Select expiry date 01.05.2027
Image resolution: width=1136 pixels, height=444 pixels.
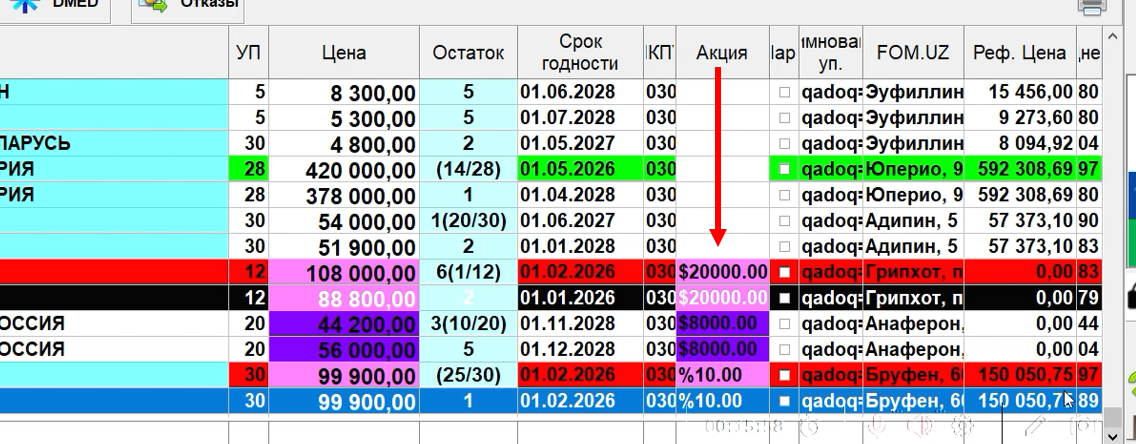pyautogui.click(x=581, y=143)
